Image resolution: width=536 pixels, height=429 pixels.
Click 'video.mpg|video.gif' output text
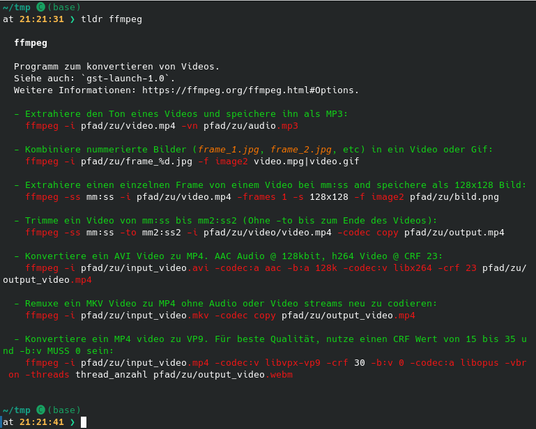coord(306,161)
